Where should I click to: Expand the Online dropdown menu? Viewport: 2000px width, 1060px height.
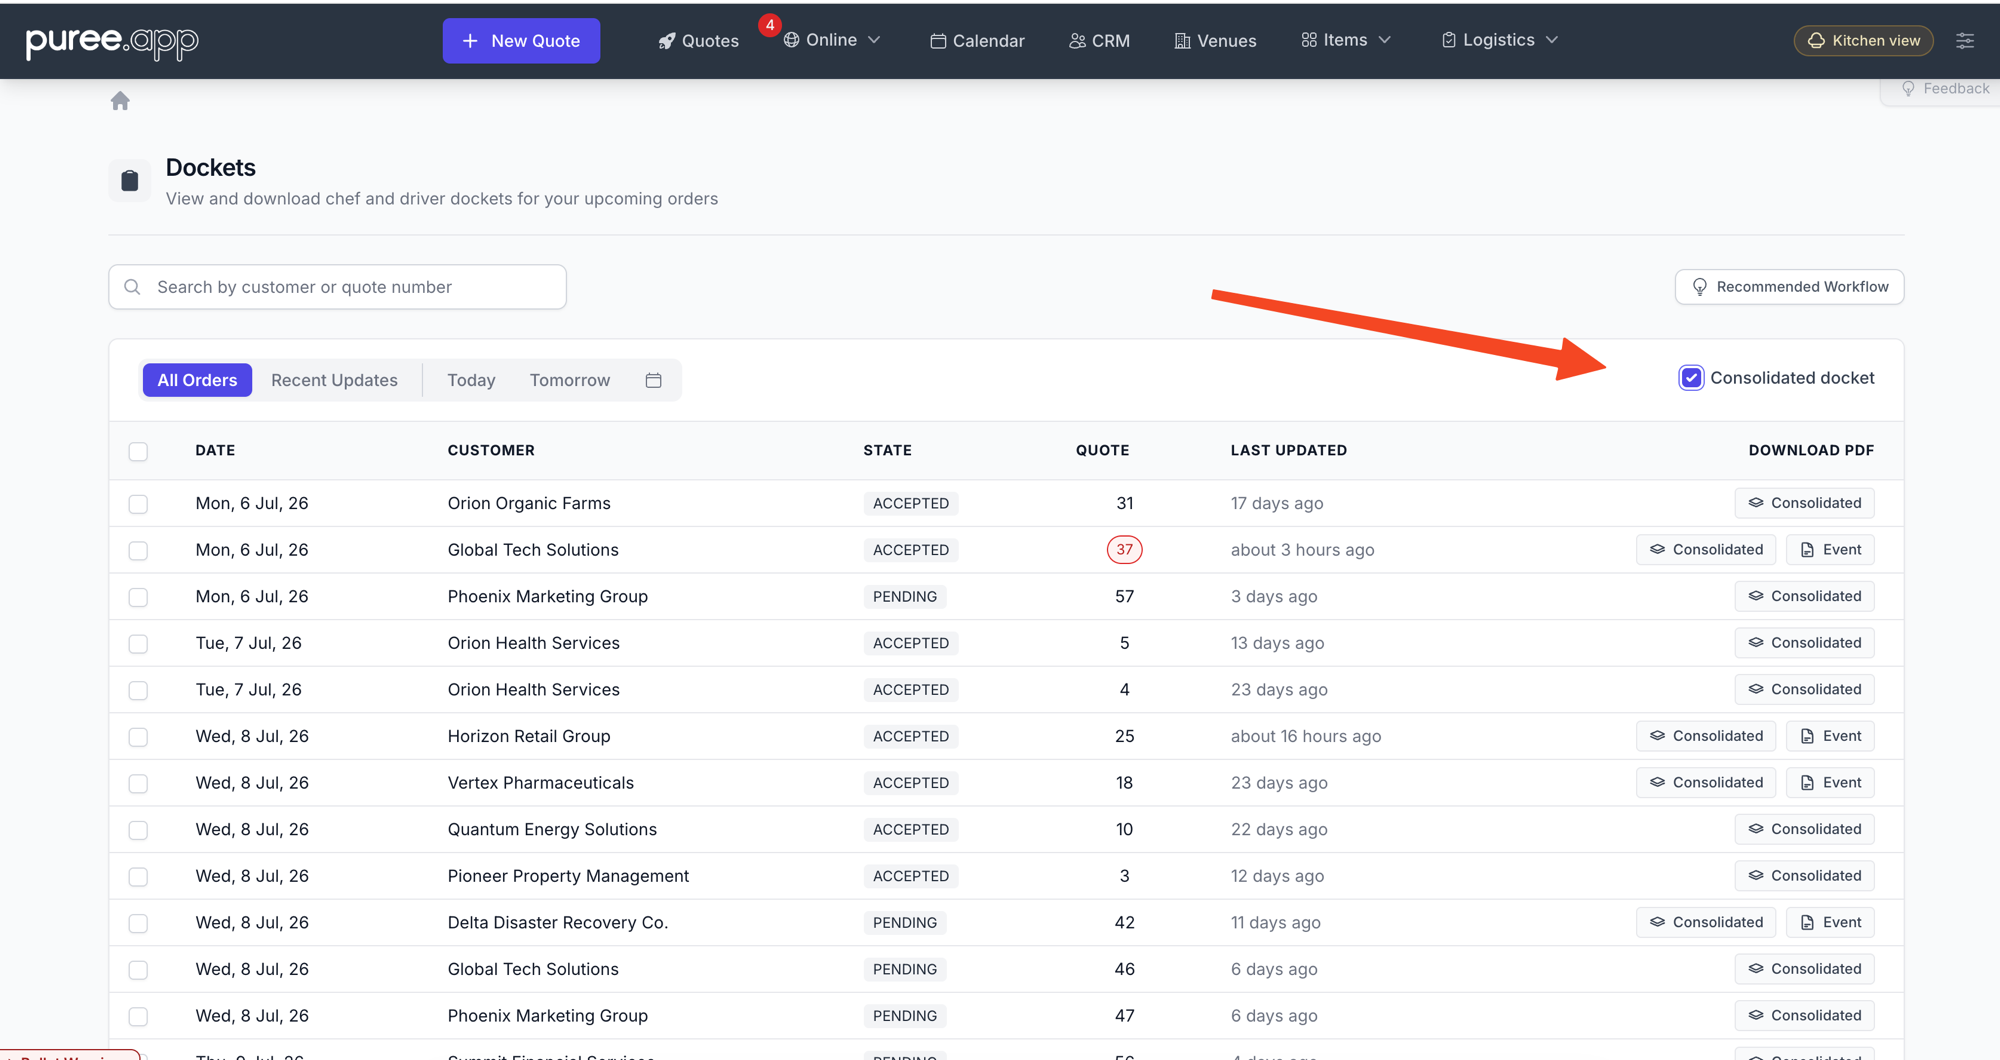click(832, 40)
